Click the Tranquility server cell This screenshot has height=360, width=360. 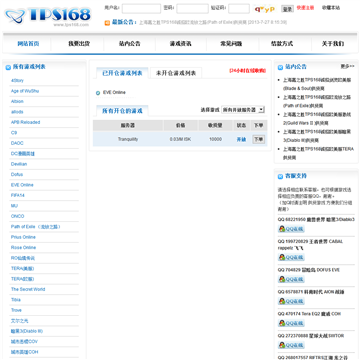coord(128,139)
